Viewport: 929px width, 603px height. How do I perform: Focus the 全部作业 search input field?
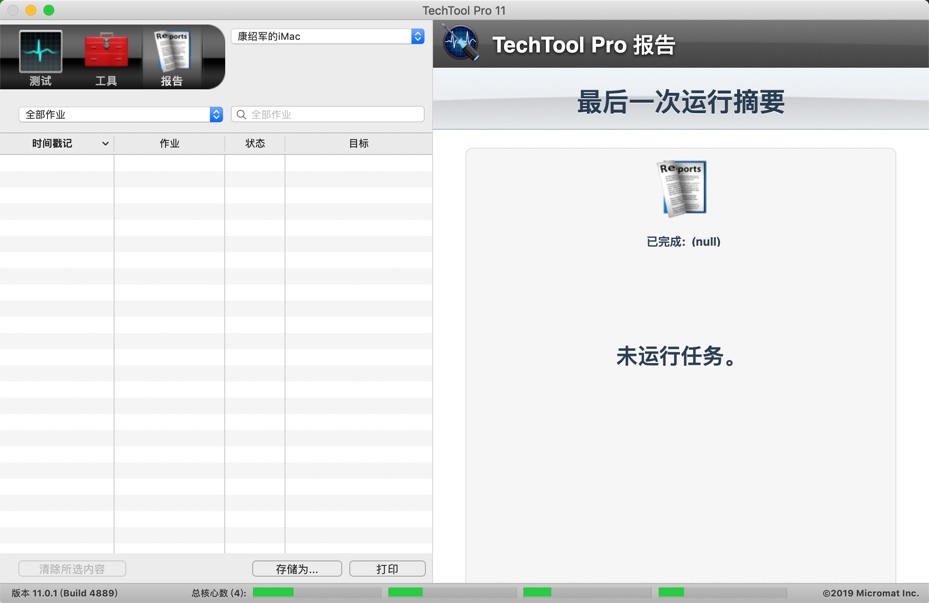pos(328,114)
